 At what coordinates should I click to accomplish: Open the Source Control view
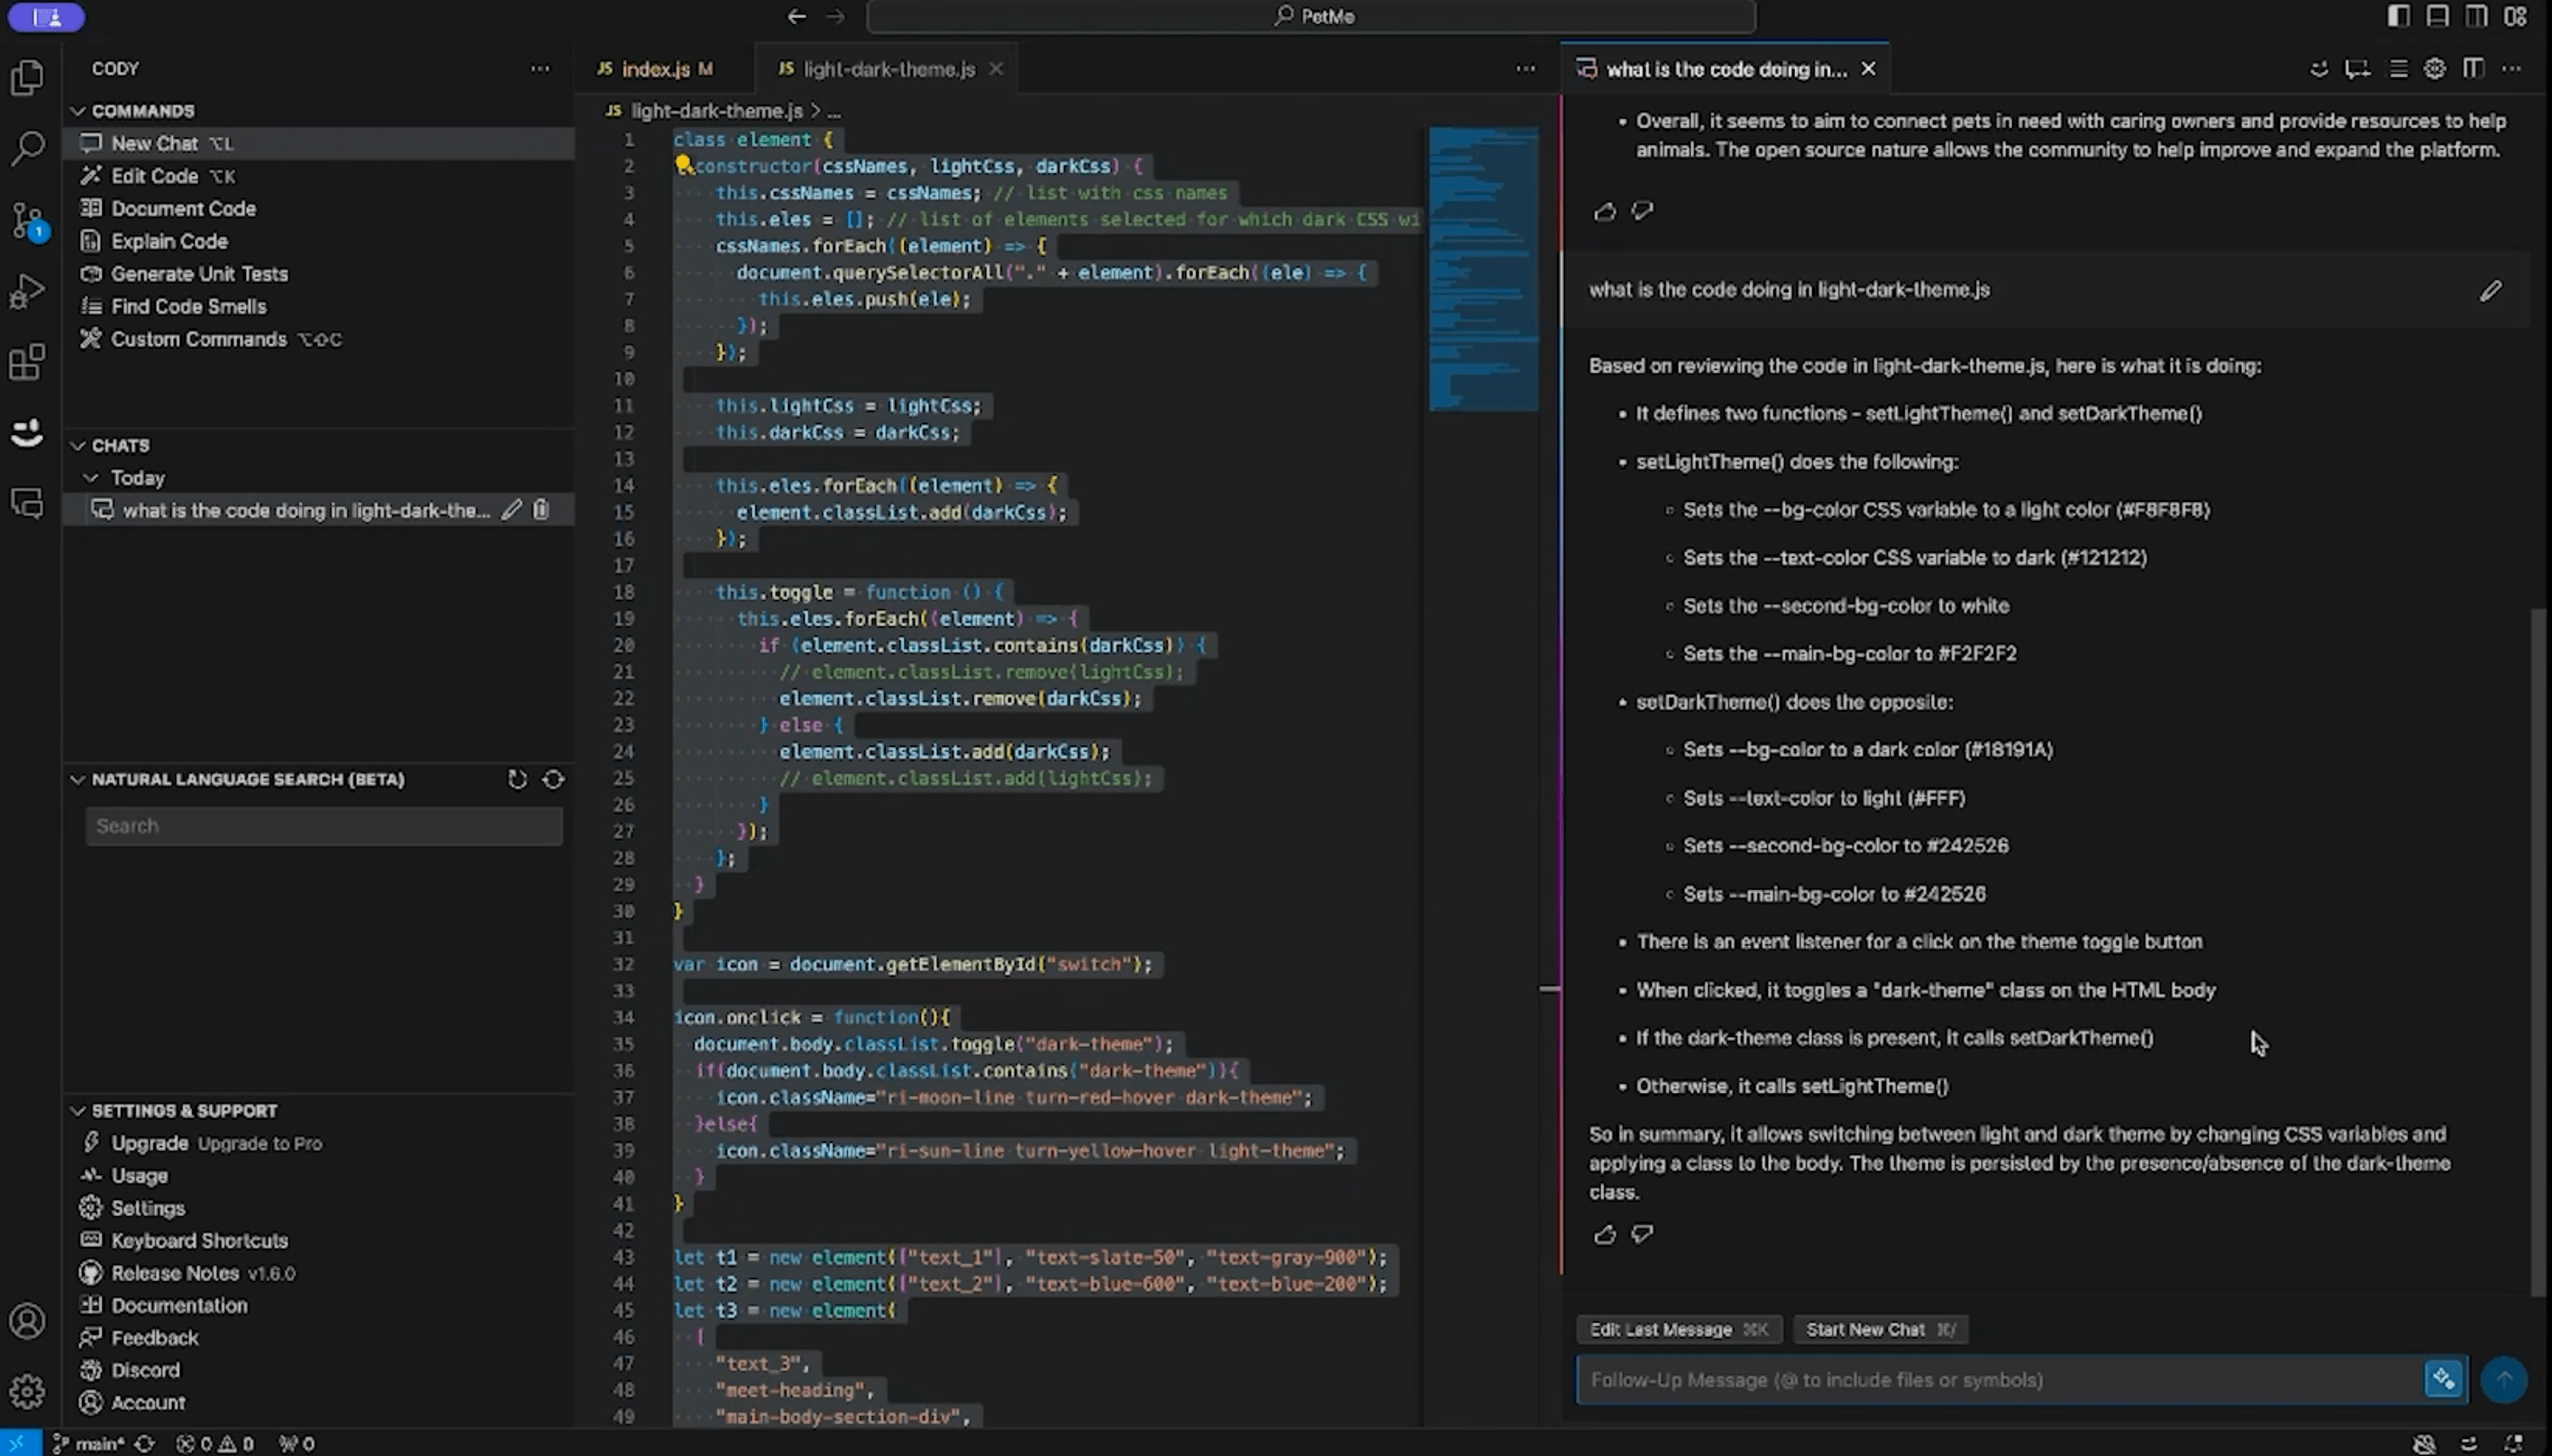point(27,218)
